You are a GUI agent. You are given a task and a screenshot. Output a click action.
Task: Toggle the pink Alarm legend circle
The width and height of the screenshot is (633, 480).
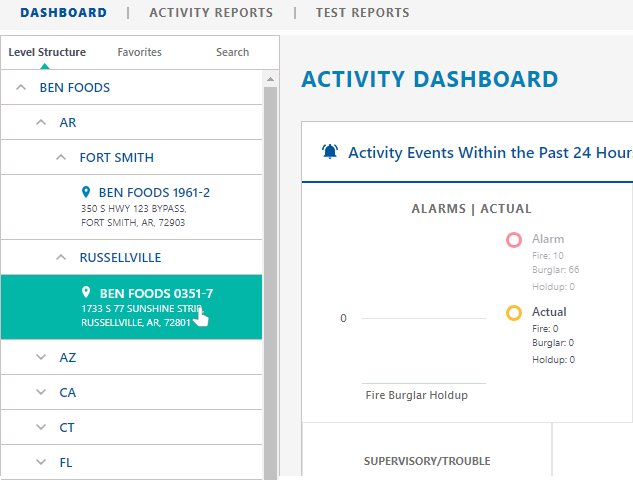tap(514, 240)
